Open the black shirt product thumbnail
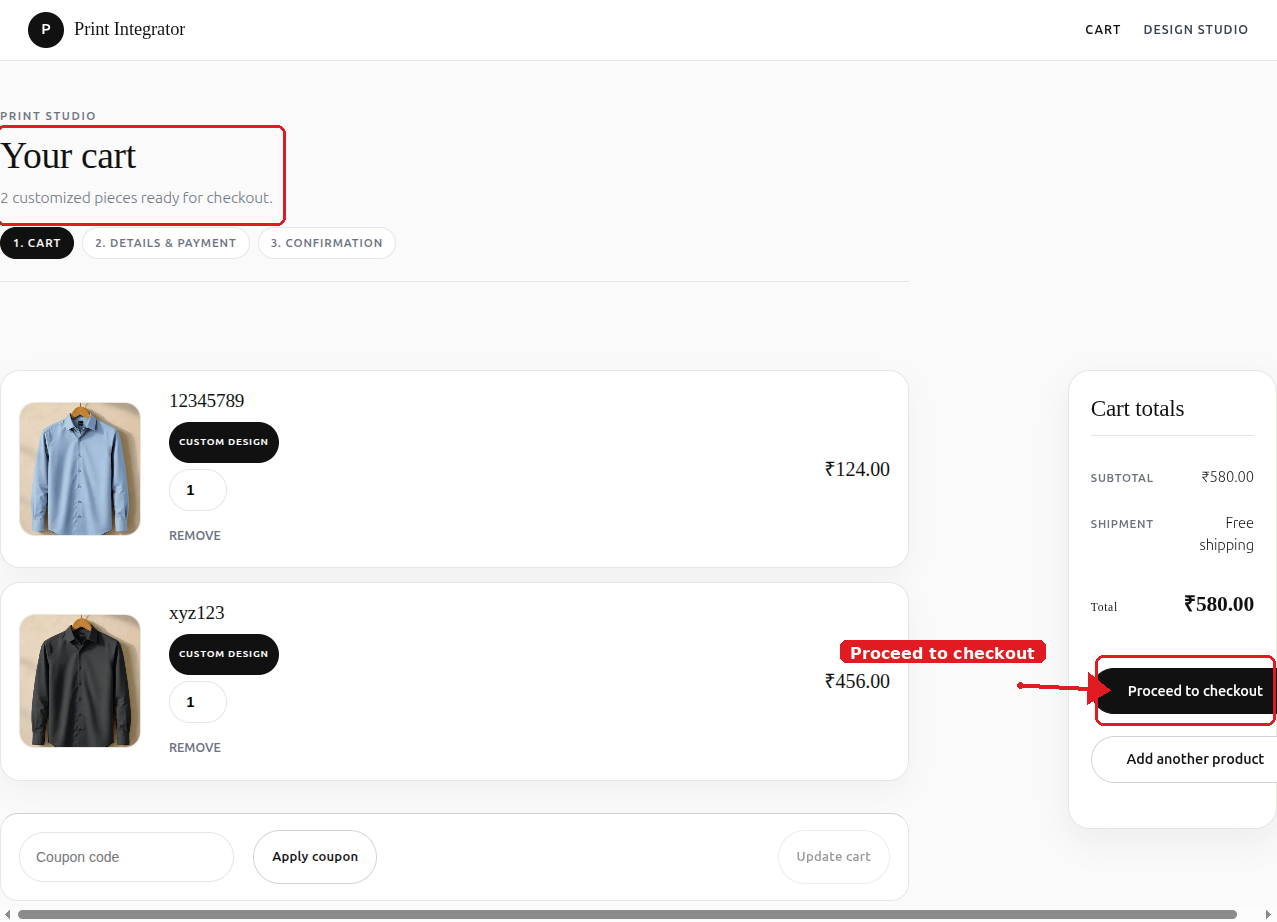Screen dimensions: 1277x922 [80, 681]
